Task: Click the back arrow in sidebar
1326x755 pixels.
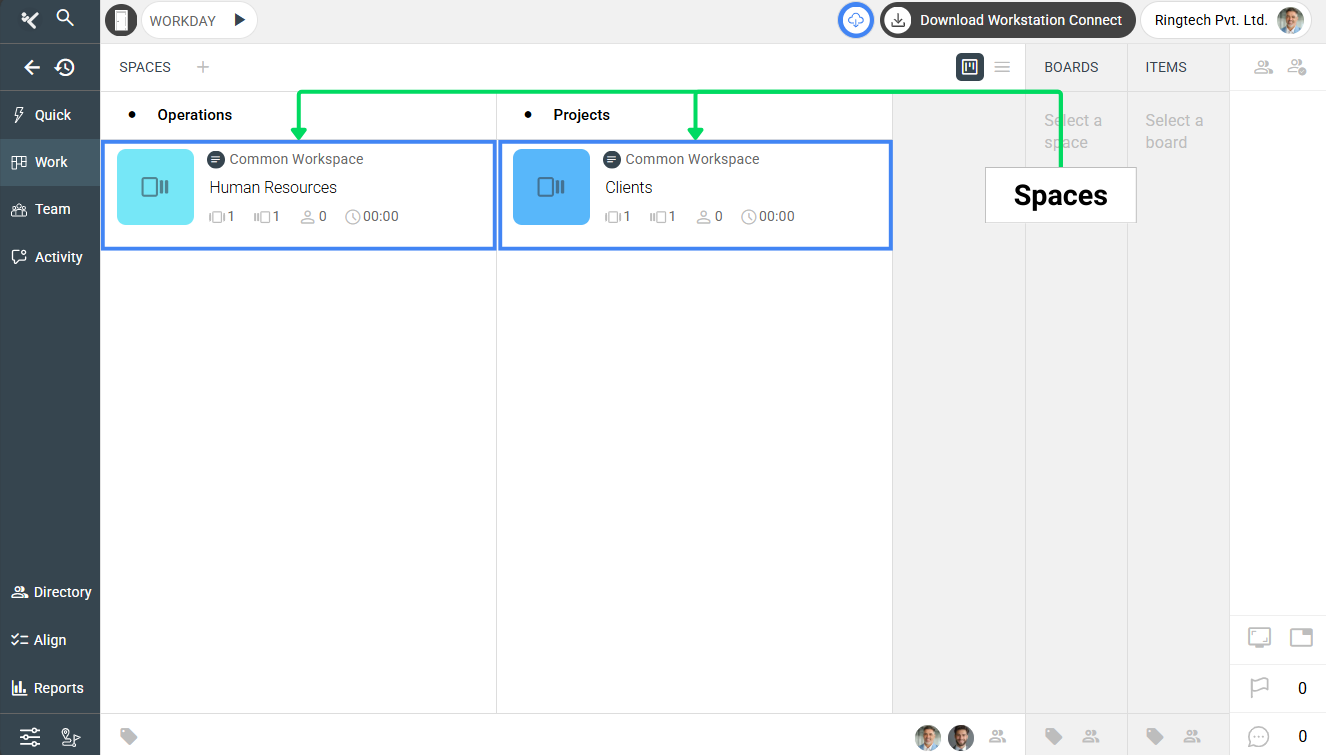Action: pyautogui.click(x=32, y=67)
